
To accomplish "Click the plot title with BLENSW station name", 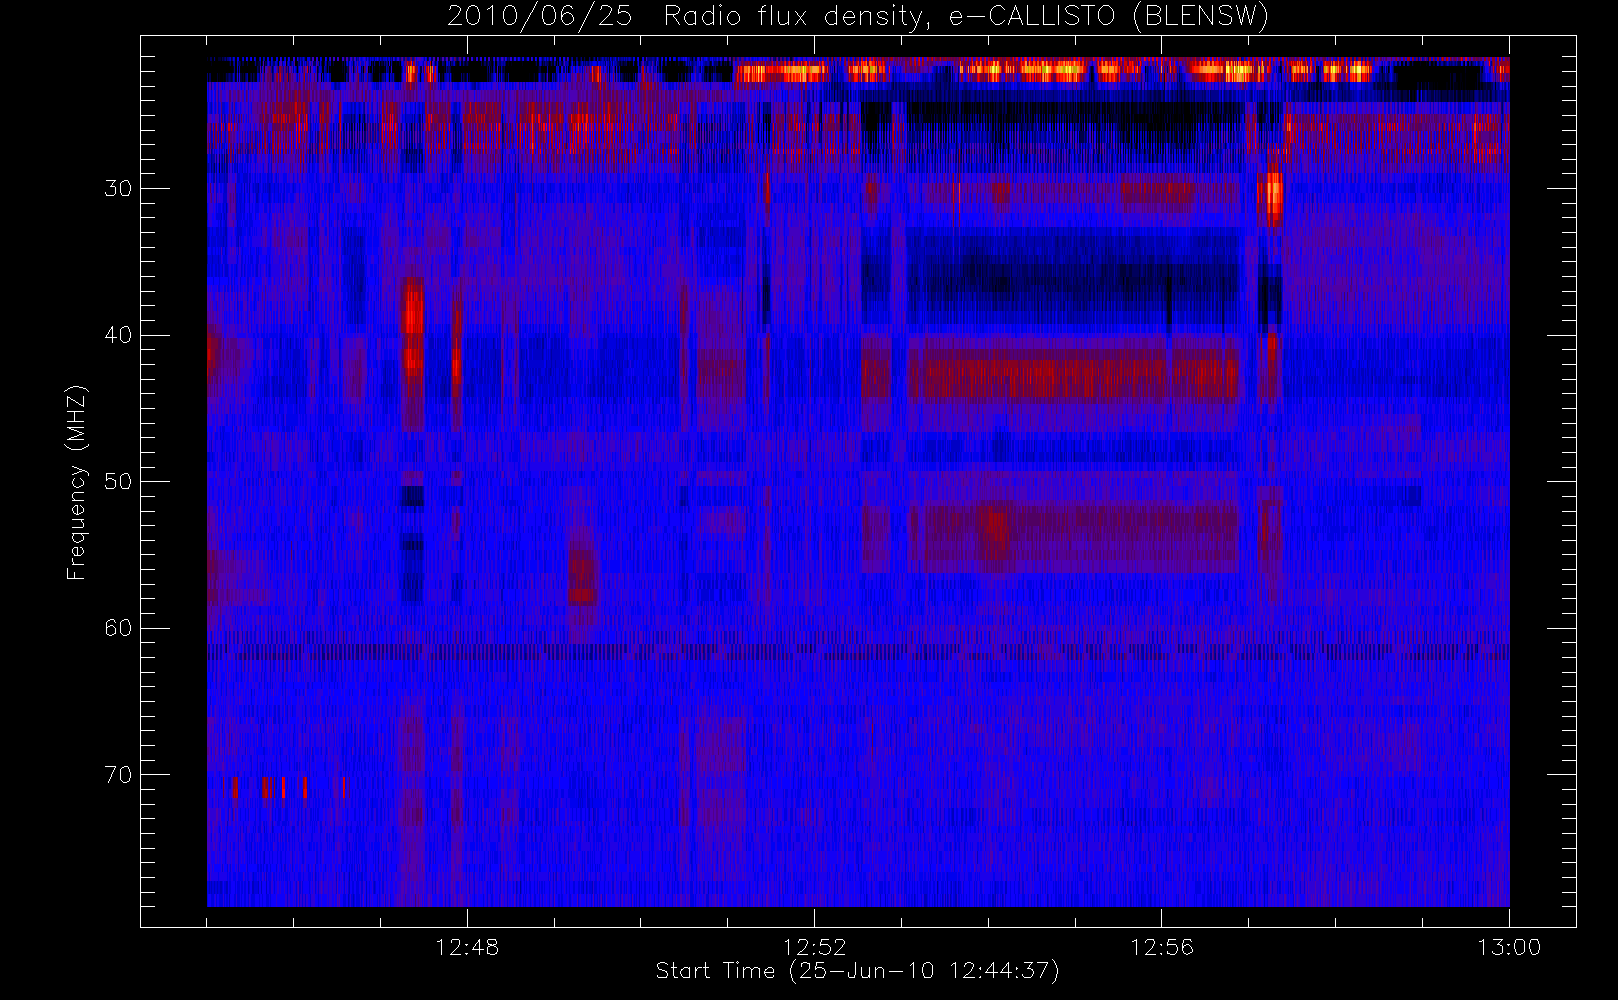I will tap(858, 16).
